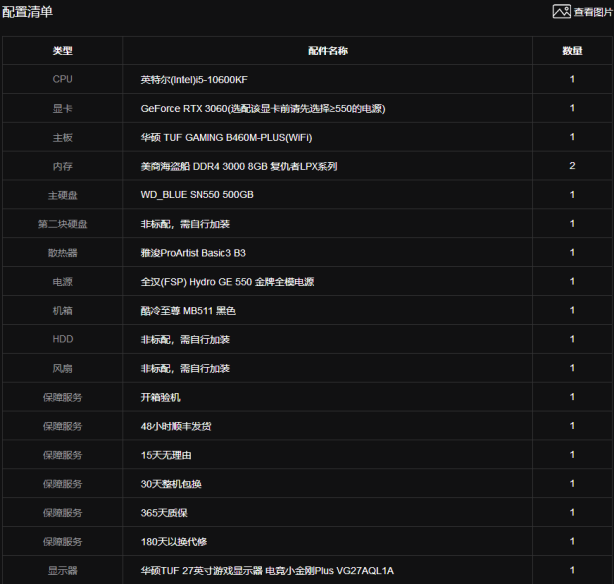The height and width of the screenshot is (584, 615).
Task: Click 保障服务 label beside 365天质保
Action: 62,513
